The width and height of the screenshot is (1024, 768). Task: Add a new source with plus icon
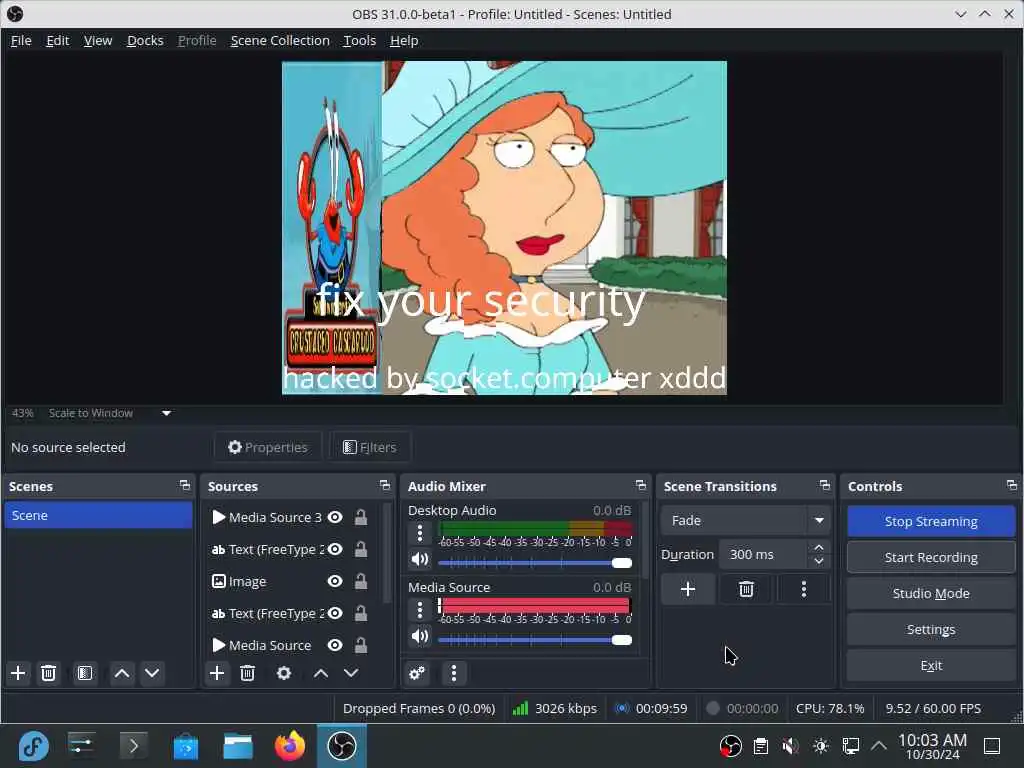coord(217,673)
